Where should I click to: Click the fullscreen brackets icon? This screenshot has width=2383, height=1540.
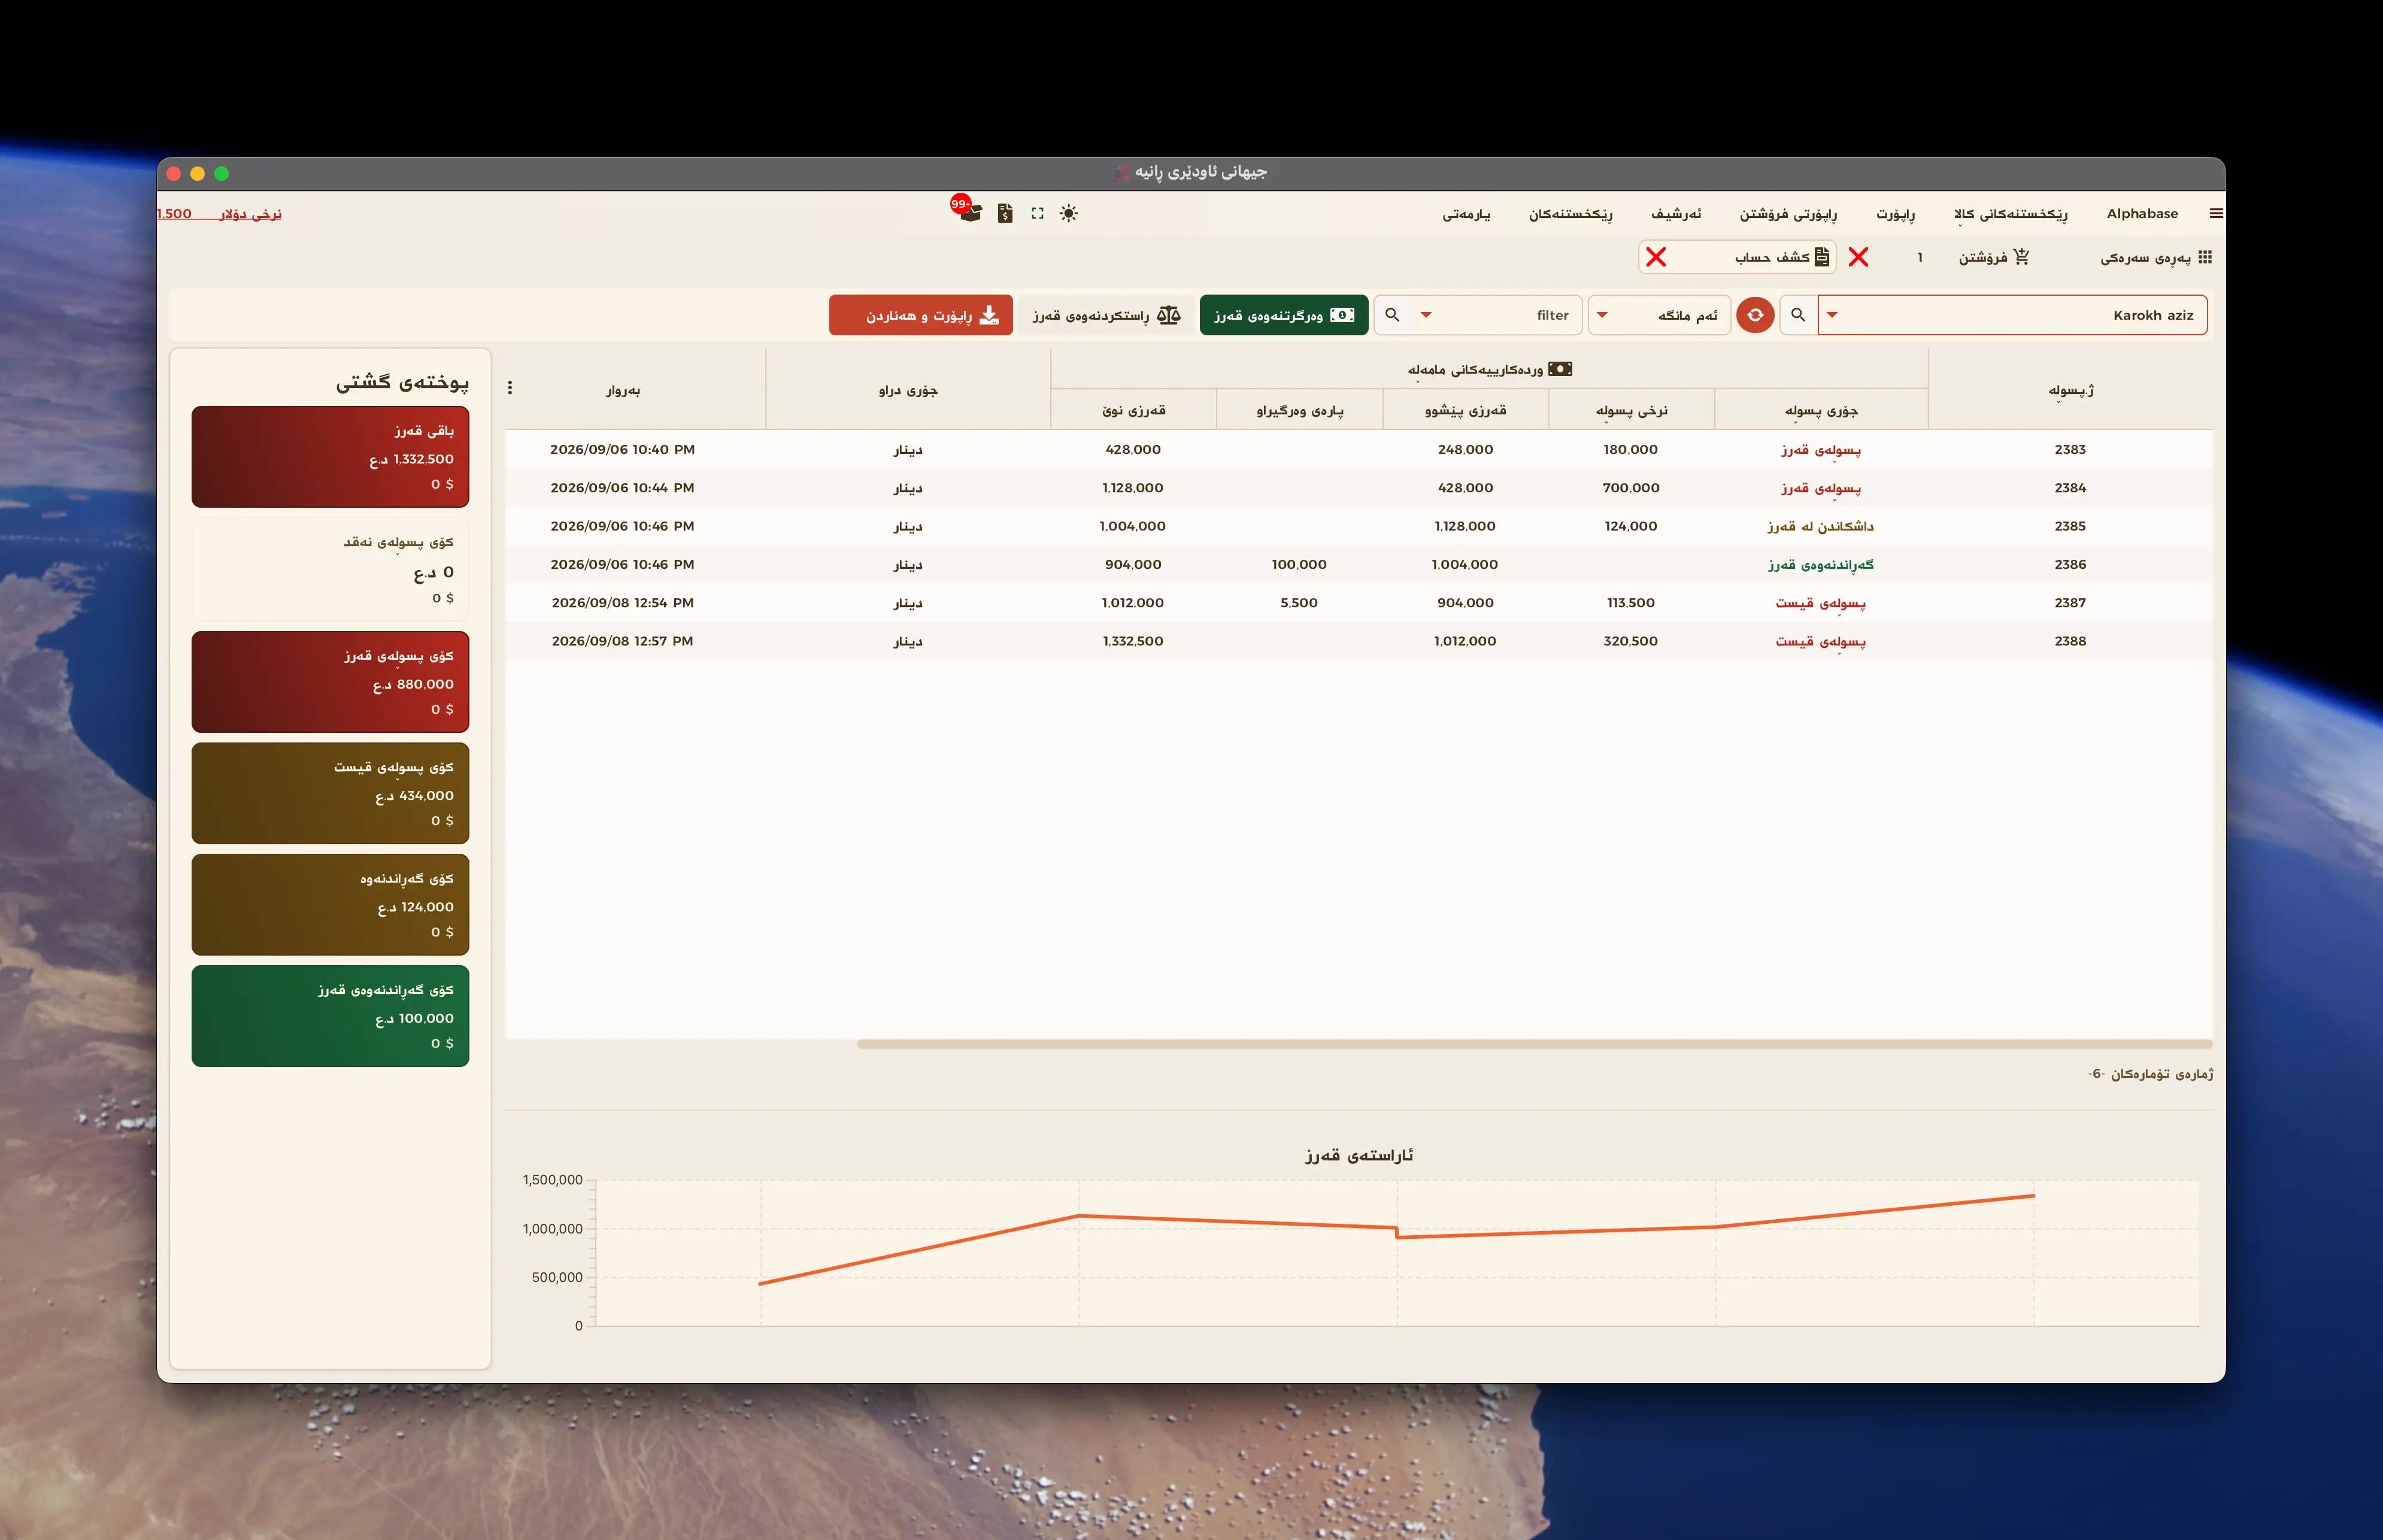coord(1037,213)
